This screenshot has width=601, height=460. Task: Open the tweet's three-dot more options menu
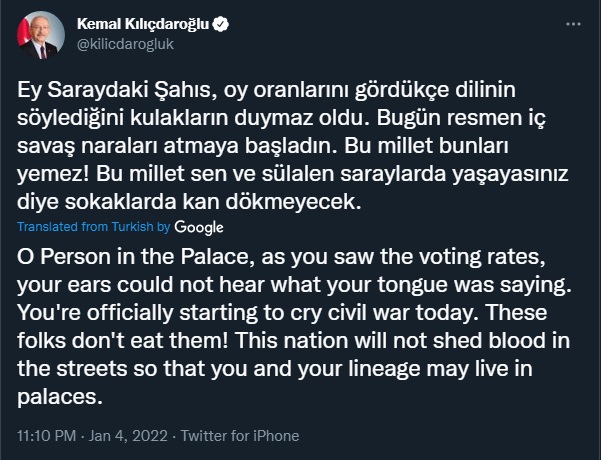(x=571, y=21)
